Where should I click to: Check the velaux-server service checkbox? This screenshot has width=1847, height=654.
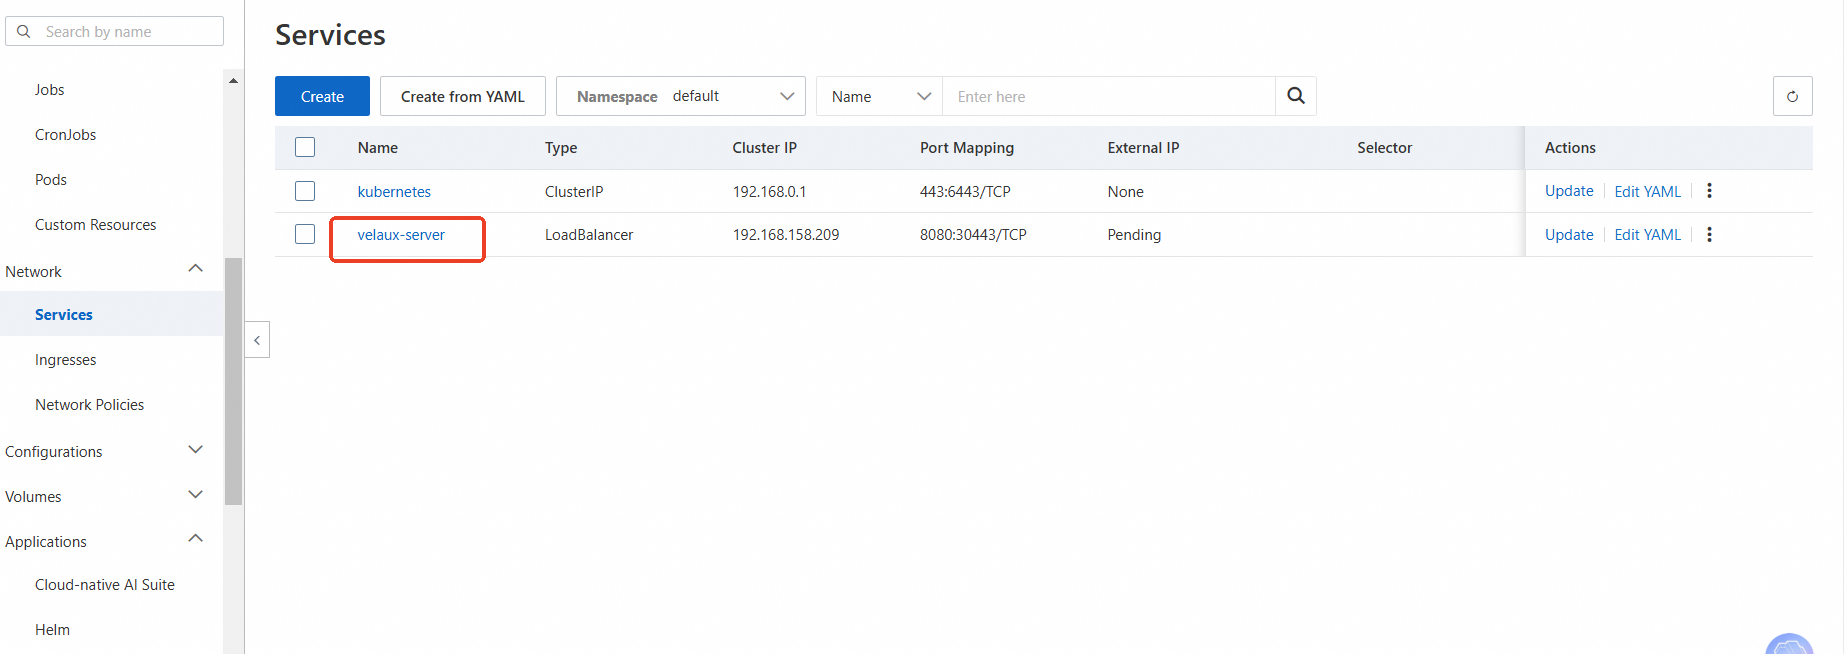click(305, 234)
